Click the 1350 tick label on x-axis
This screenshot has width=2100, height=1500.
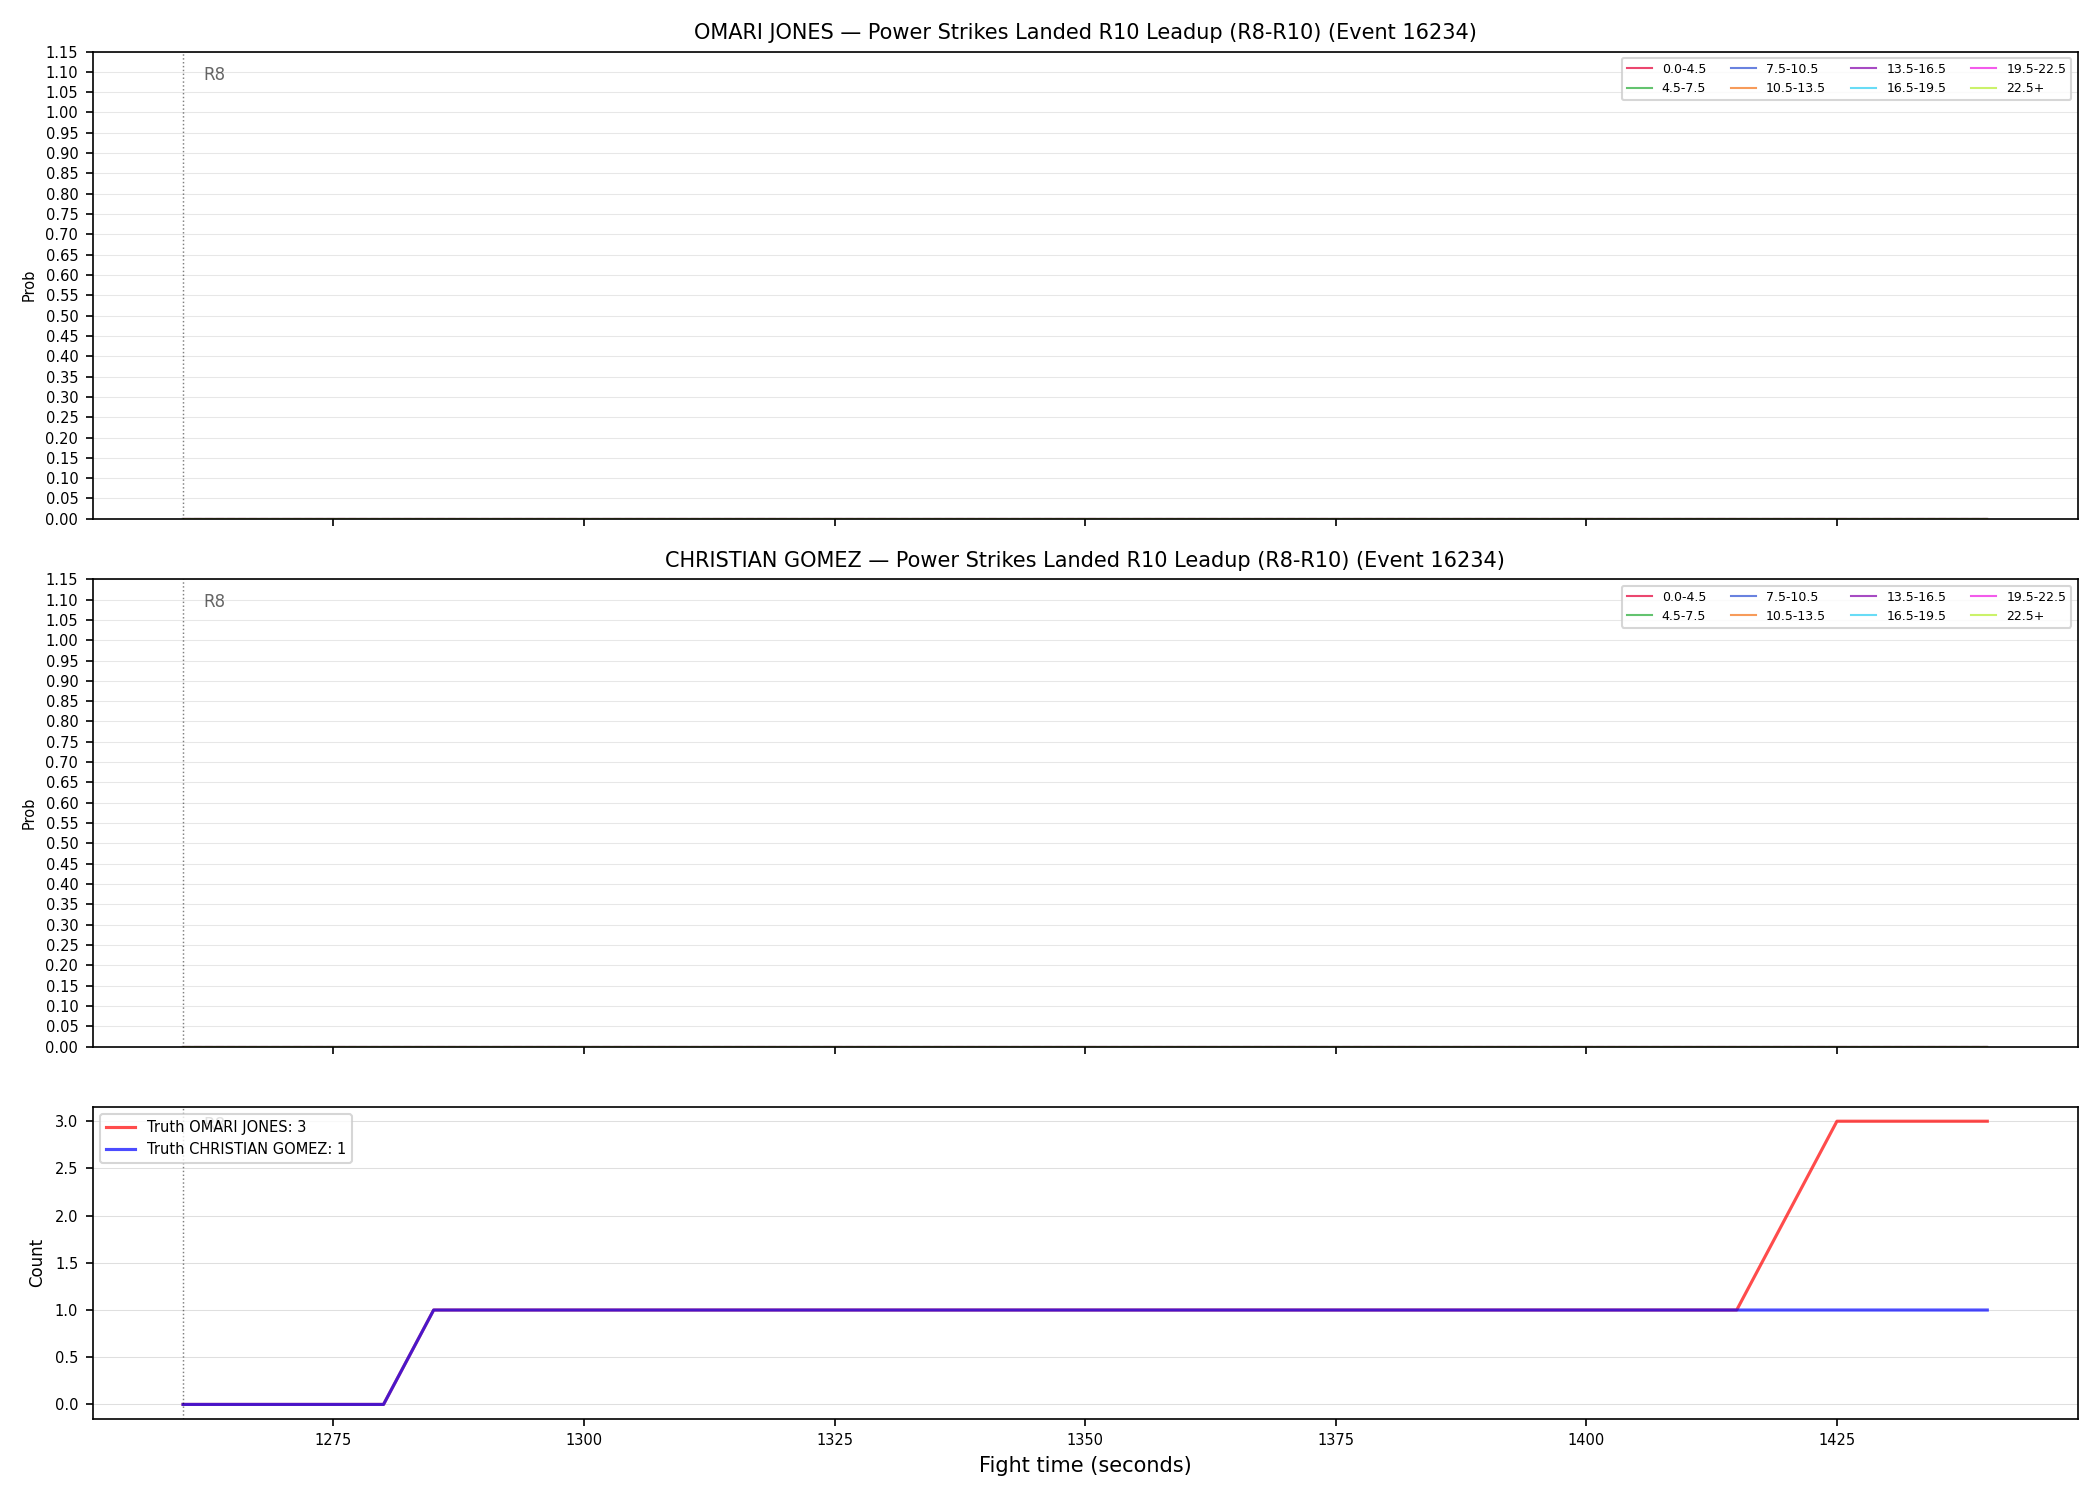(x=1085, y=1440)
